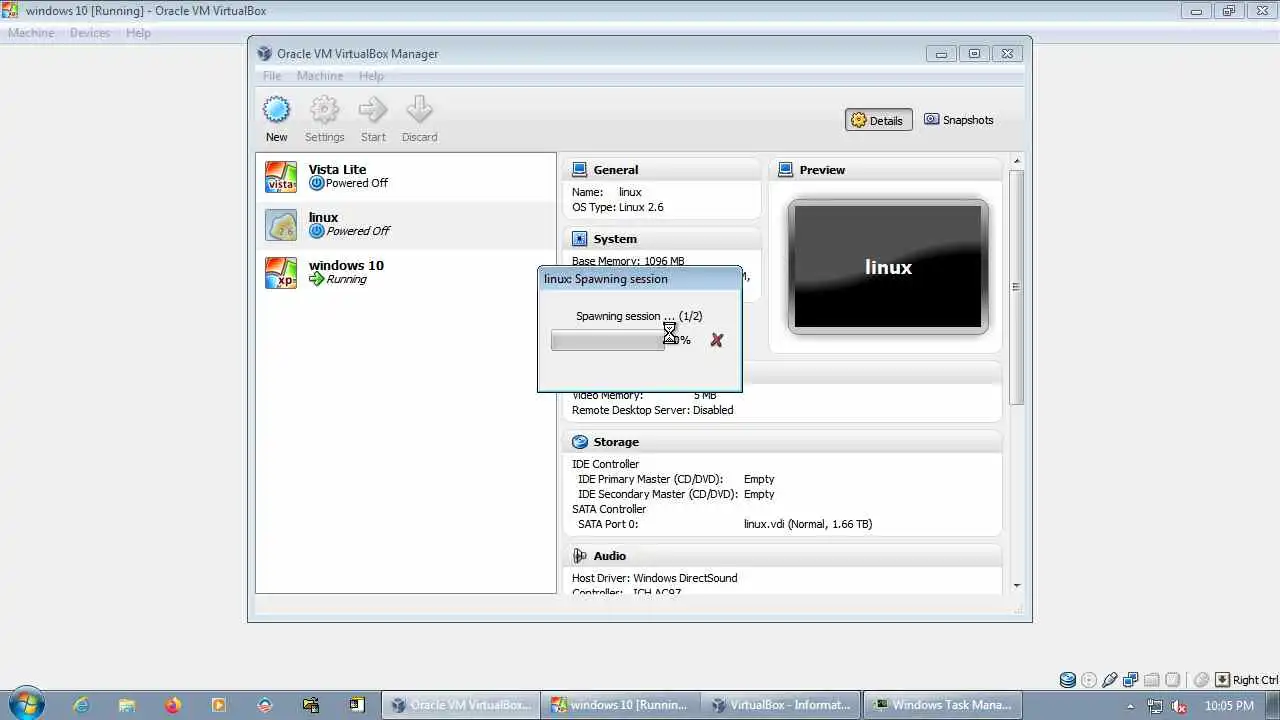Switch to the Details view

point(878,120)
